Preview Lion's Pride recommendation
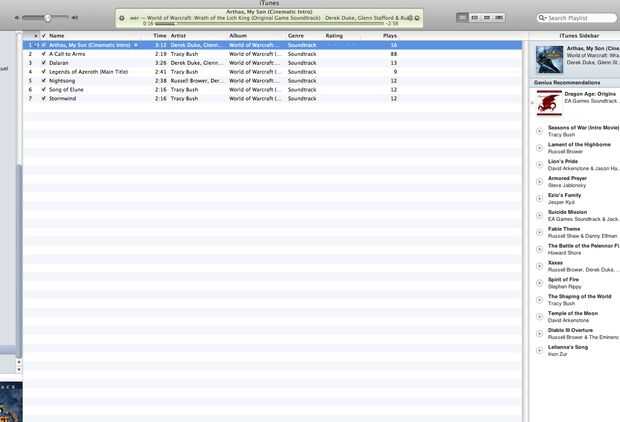 tap(539, 165)
